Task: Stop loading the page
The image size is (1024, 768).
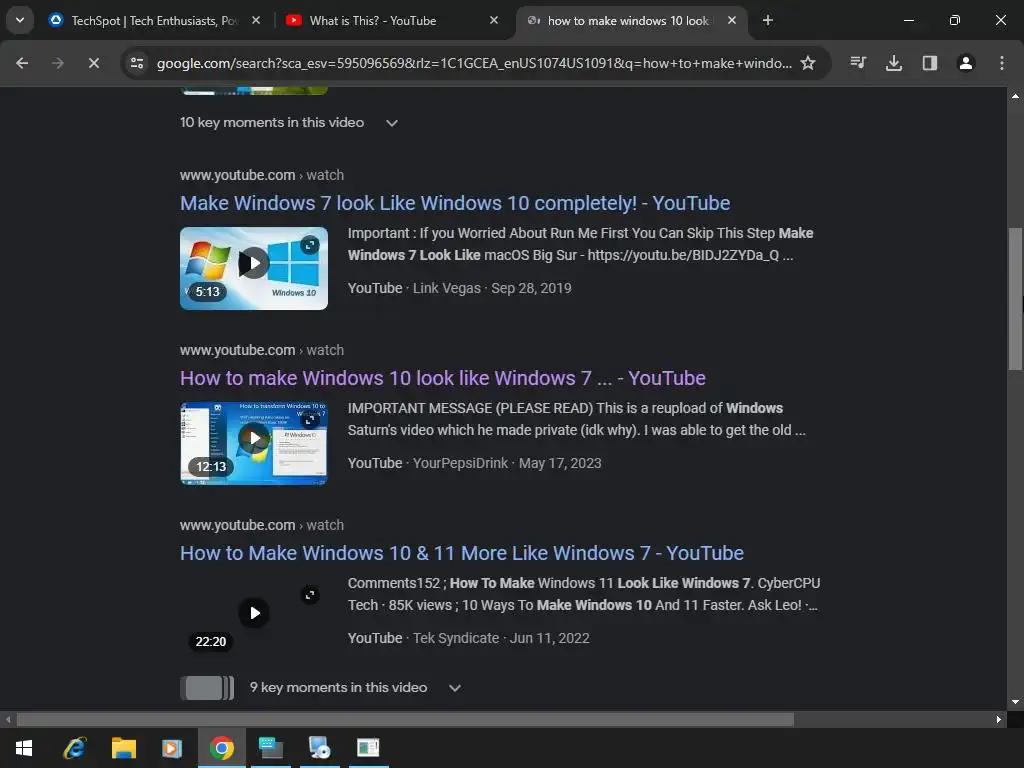Action: pos(94,63)
